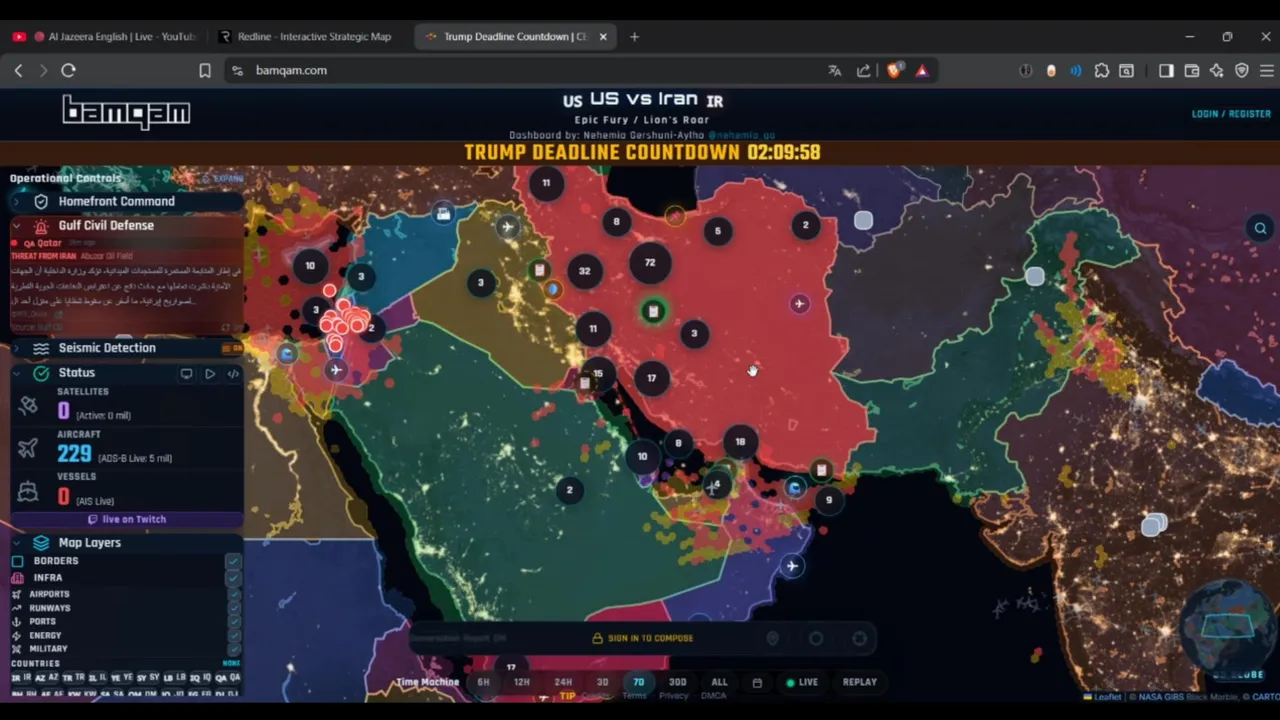Toggle the Airports layer checkbox

tap(234, 594)
